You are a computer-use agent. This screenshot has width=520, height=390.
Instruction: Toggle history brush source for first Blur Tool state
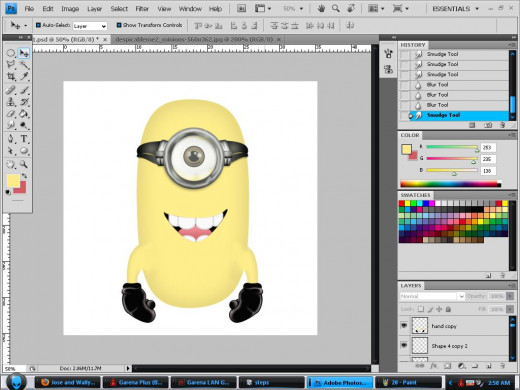tap(405, 85)
